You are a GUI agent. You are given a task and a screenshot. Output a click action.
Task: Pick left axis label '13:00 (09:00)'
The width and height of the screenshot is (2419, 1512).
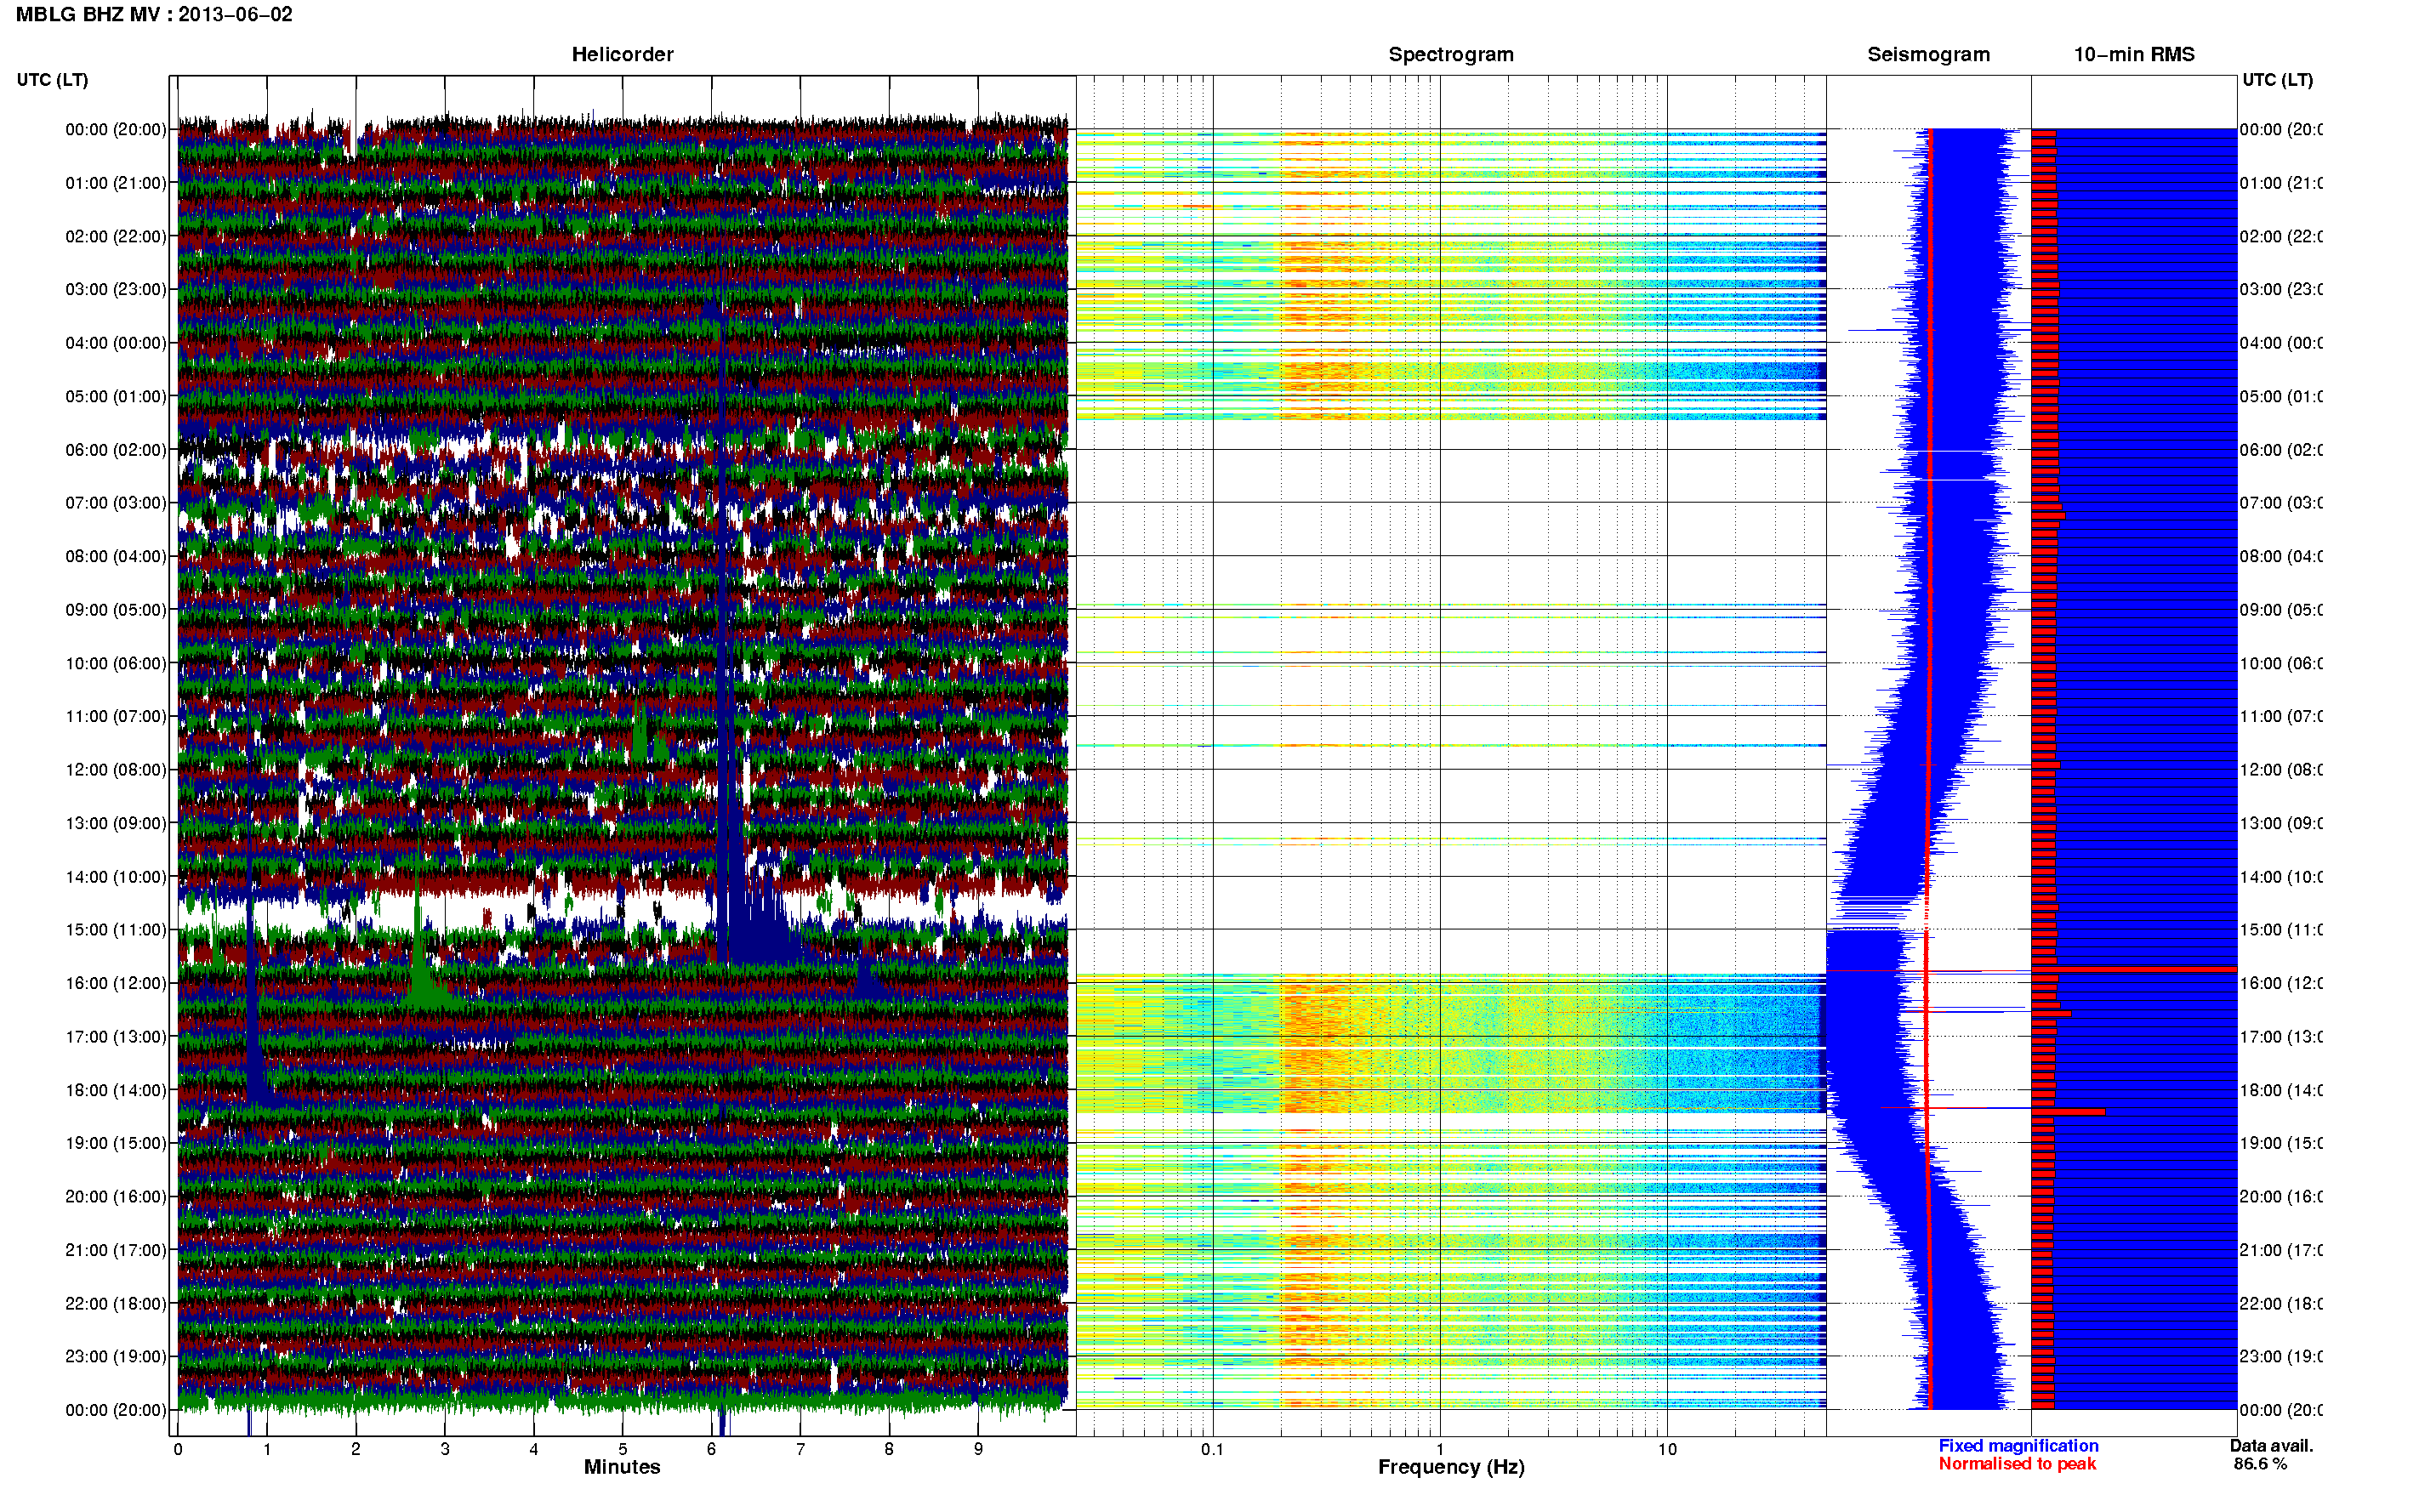pyautogui.click(x=116, y=824)
